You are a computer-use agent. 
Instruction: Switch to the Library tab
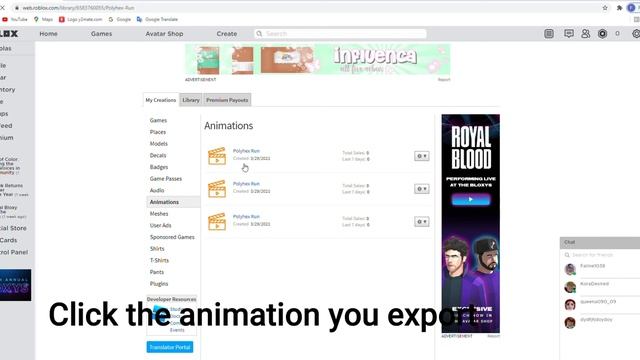191,100
